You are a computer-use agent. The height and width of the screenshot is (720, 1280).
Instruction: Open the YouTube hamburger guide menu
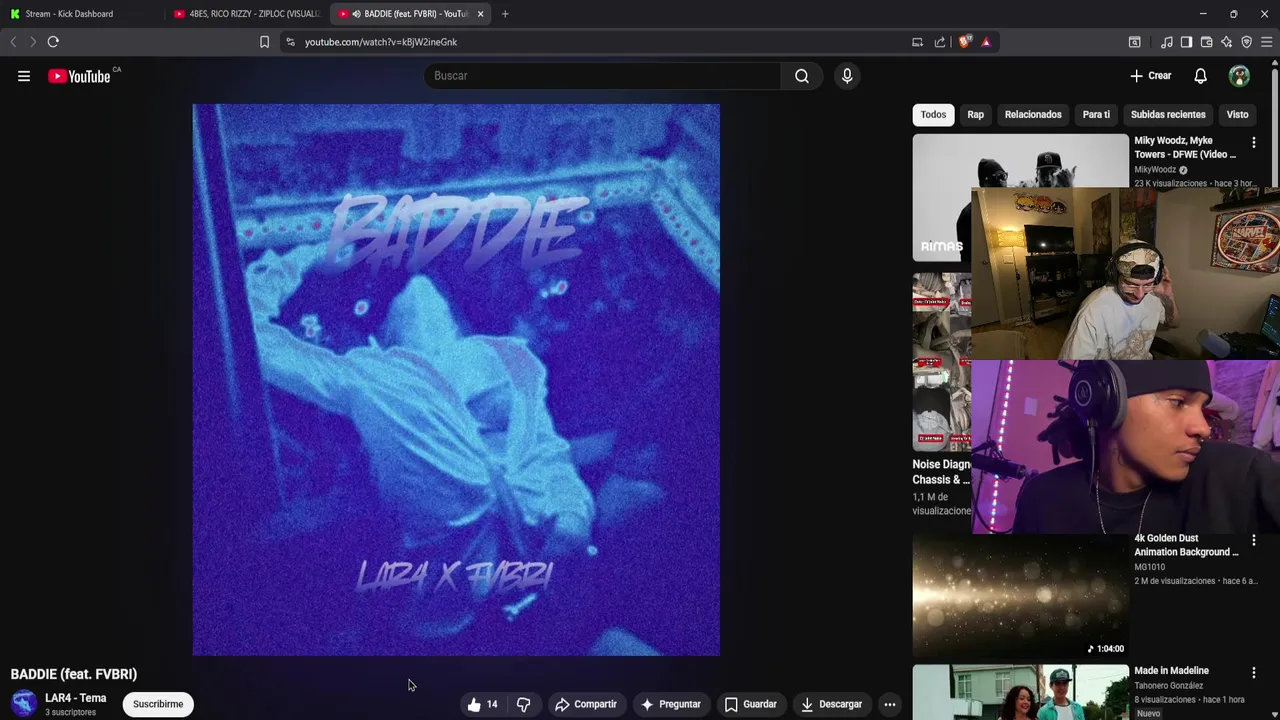(x=24, y=76)
